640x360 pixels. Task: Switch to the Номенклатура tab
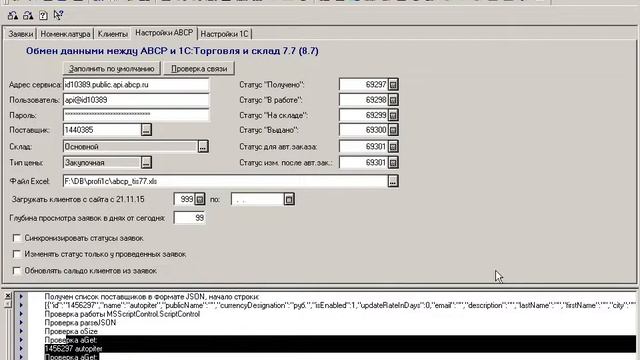[x=65, y=34]
